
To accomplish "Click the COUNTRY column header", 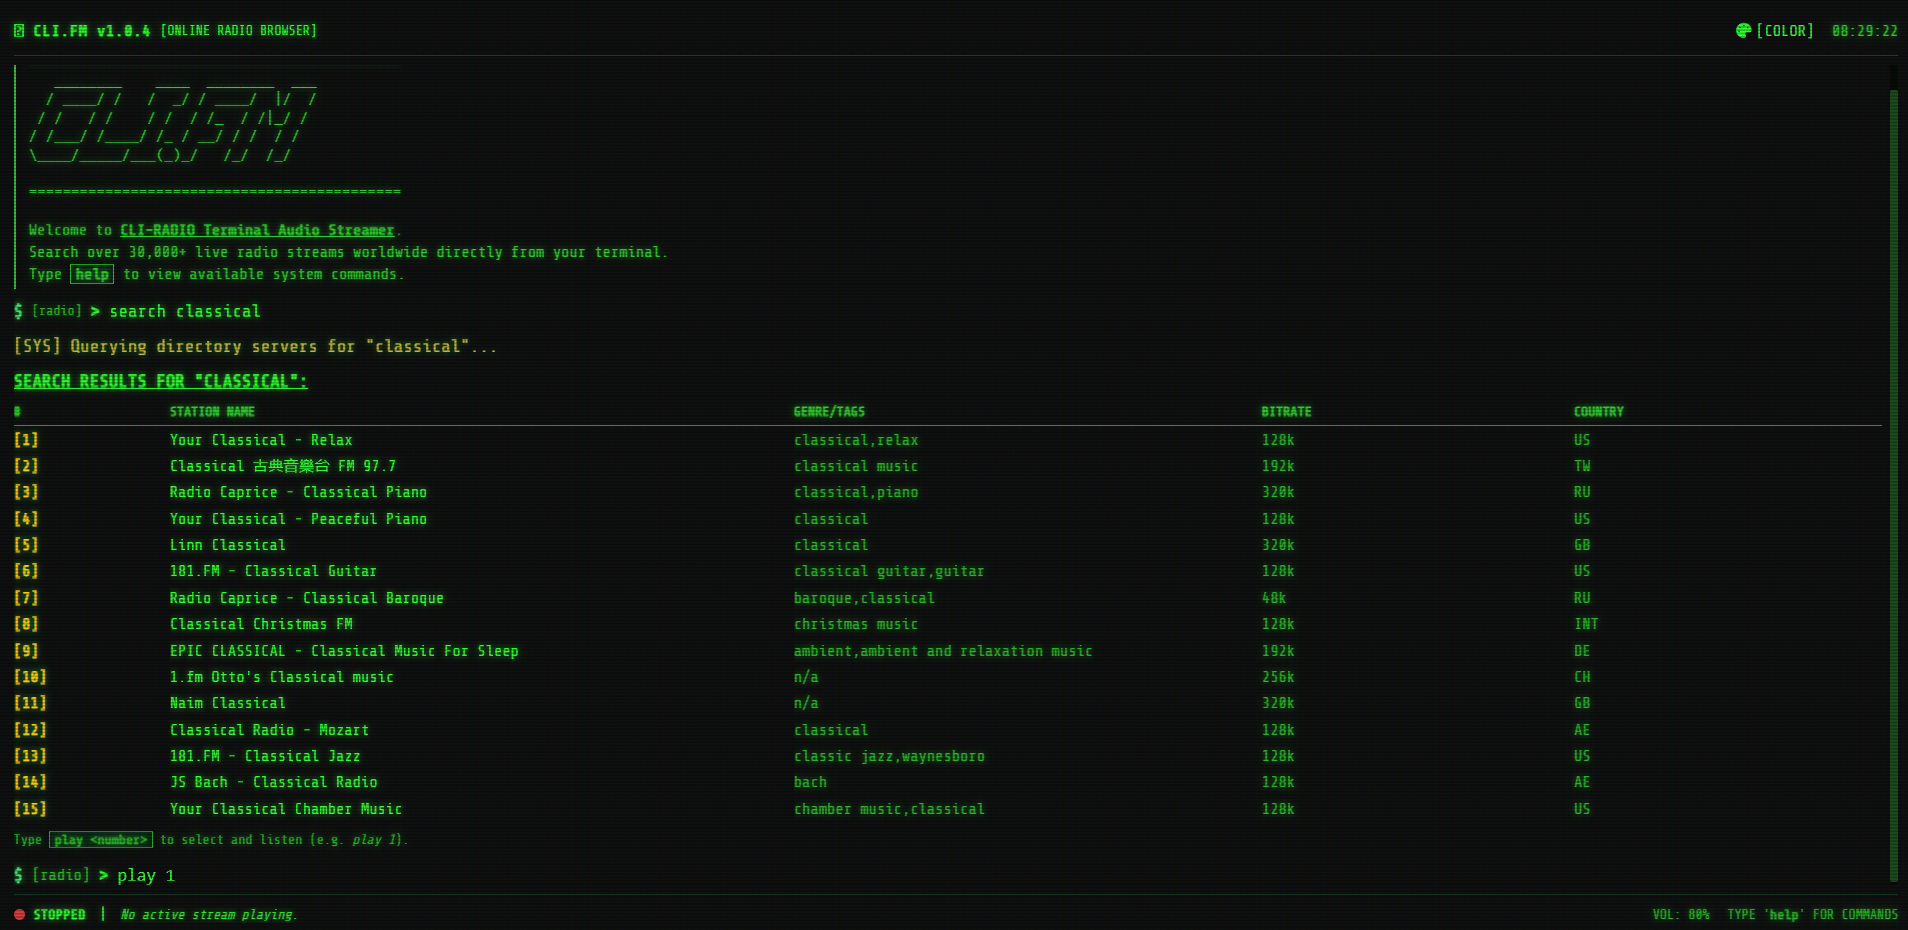I will coord(1598,412).
